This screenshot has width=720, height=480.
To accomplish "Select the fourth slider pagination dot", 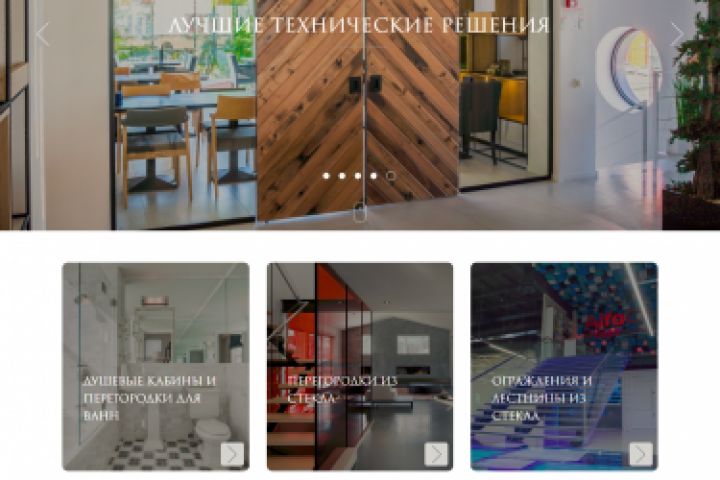I will pyautogui.click(x=374, y=175).
